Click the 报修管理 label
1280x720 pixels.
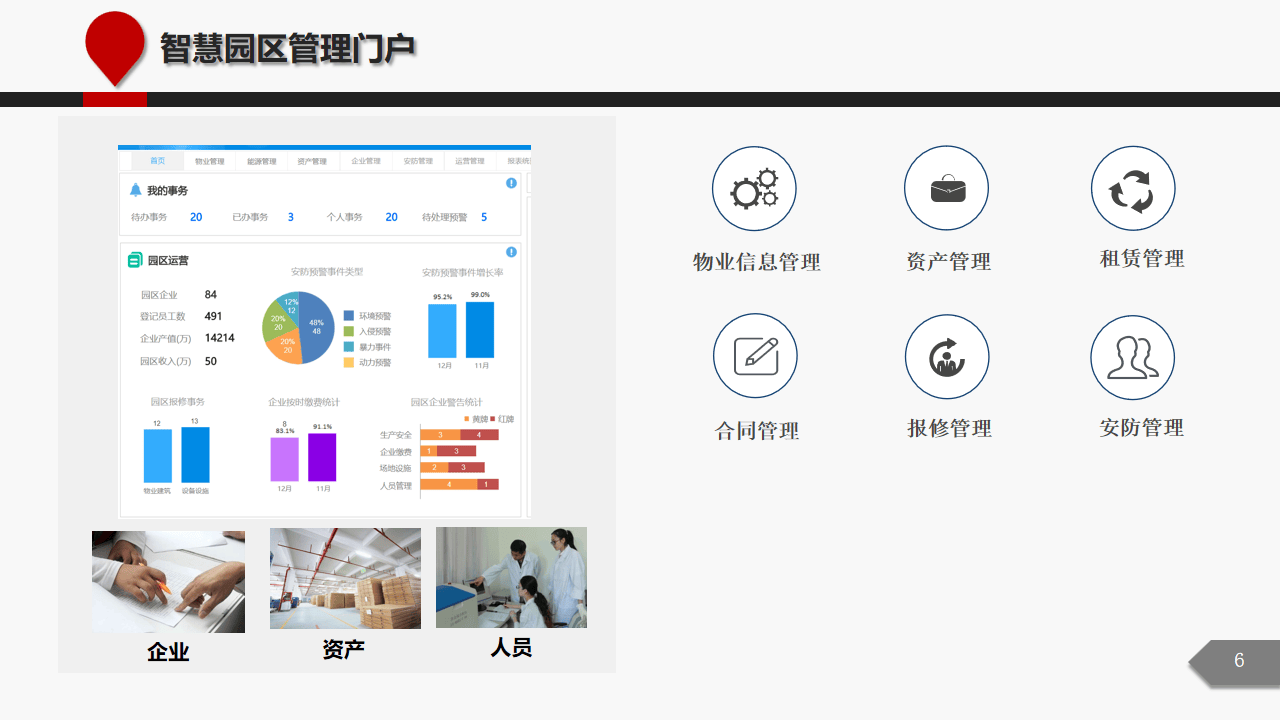949,428
